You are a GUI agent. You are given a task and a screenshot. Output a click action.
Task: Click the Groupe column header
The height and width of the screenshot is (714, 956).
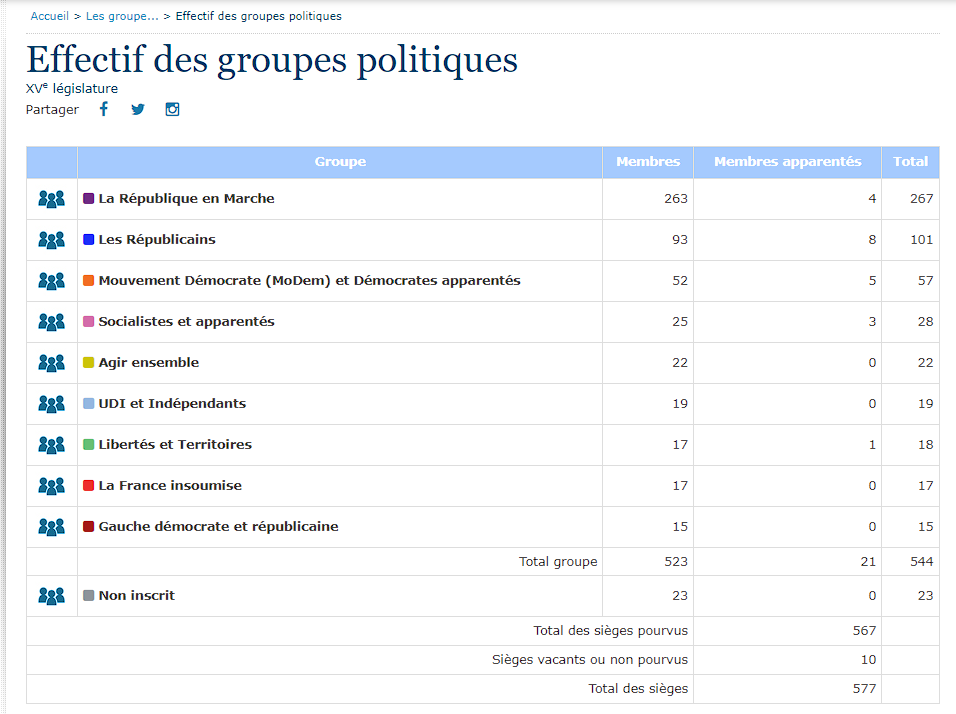pos(340,162)
